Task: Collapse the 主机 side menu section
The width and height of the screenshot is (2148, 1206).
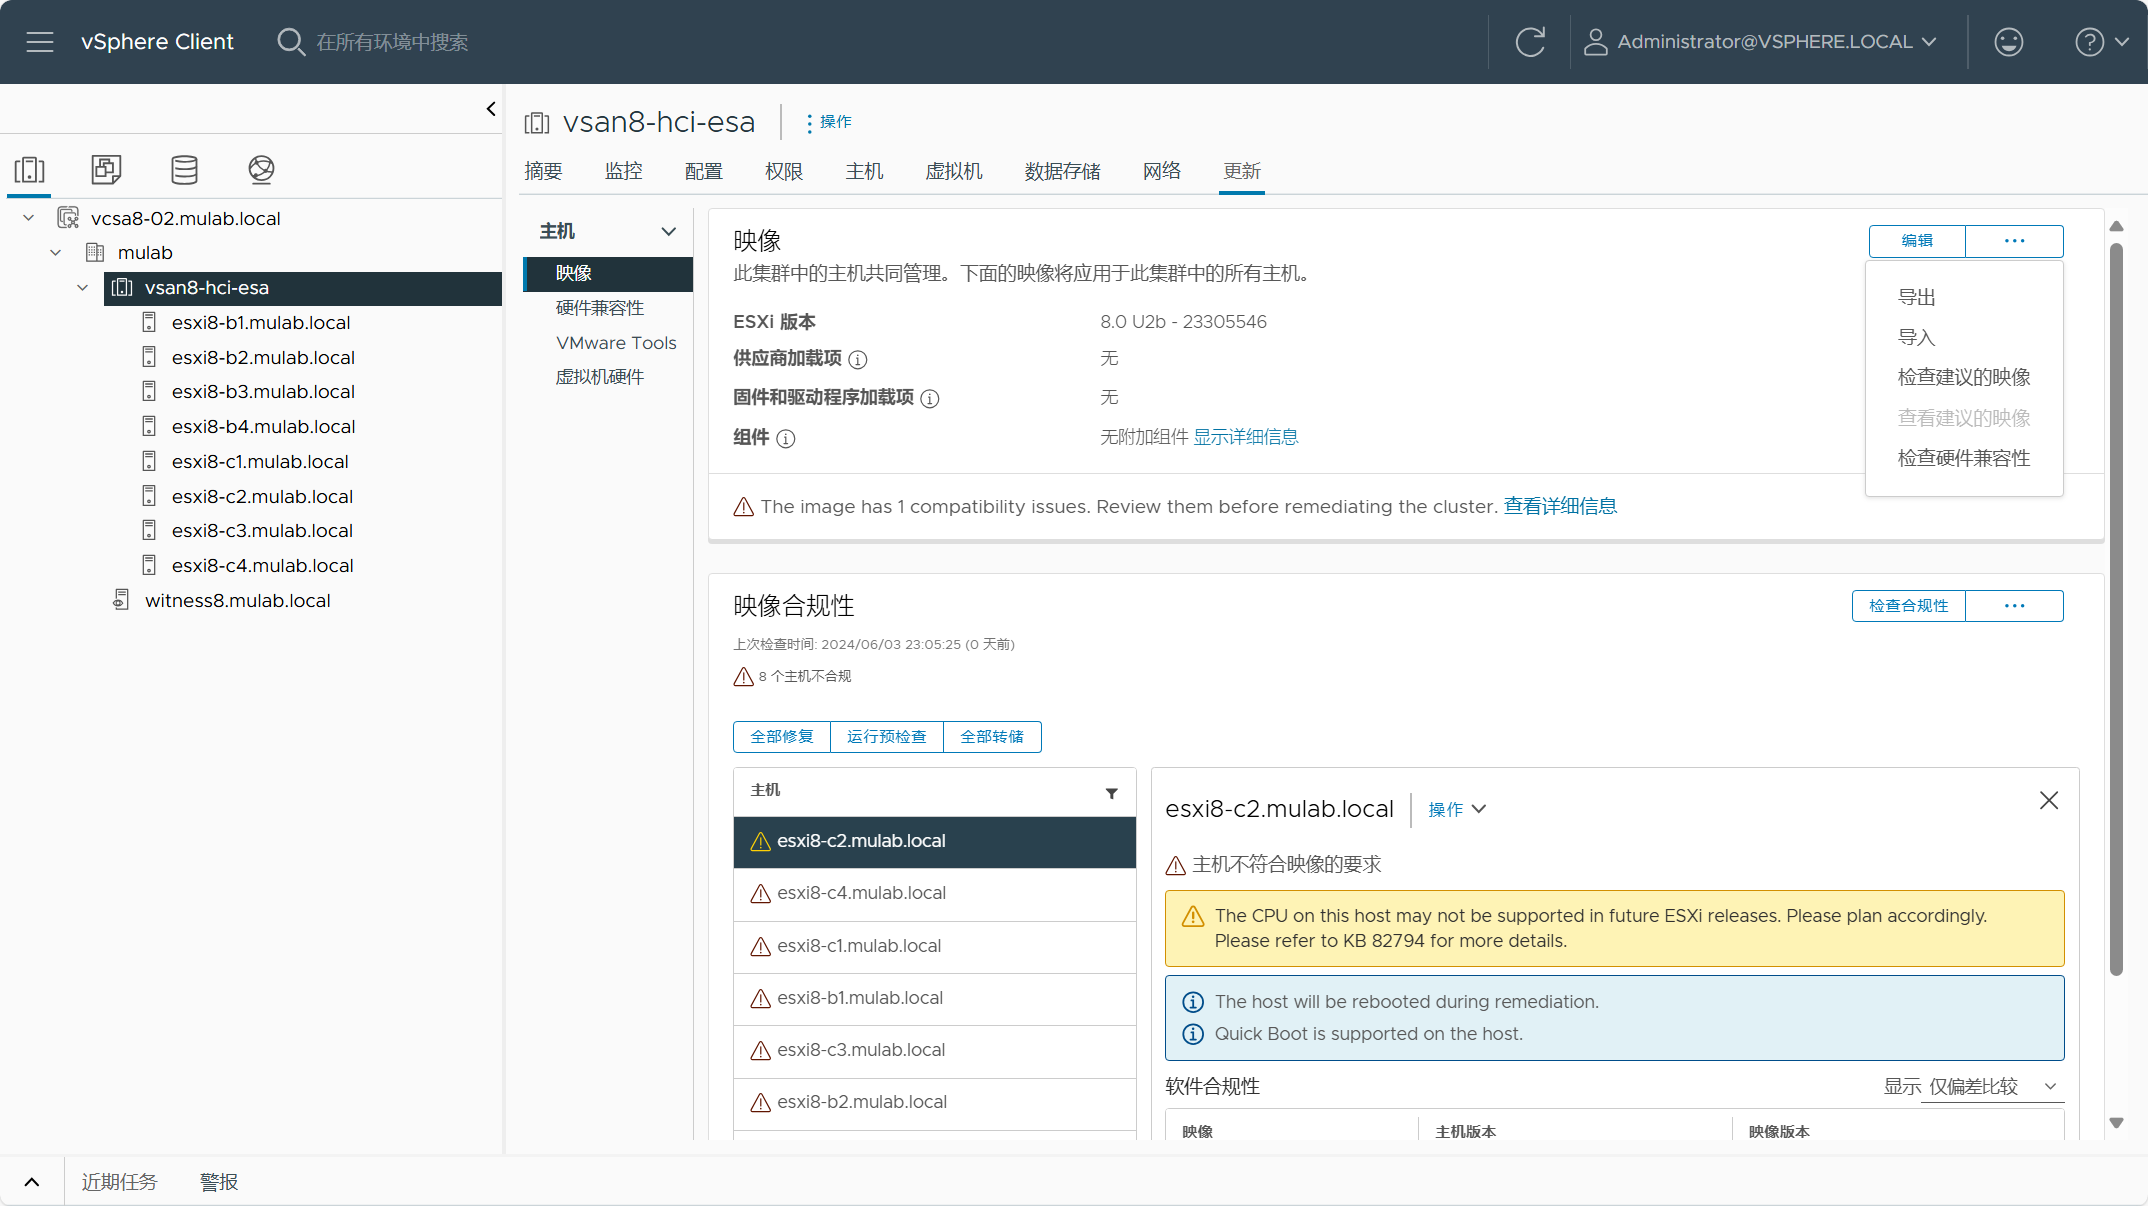Action: [668, 231]
